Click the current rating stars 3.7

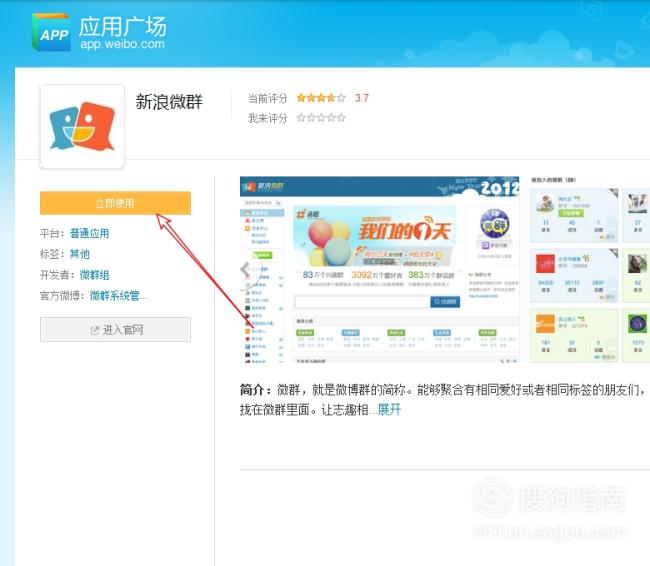[x=321, y=98]
